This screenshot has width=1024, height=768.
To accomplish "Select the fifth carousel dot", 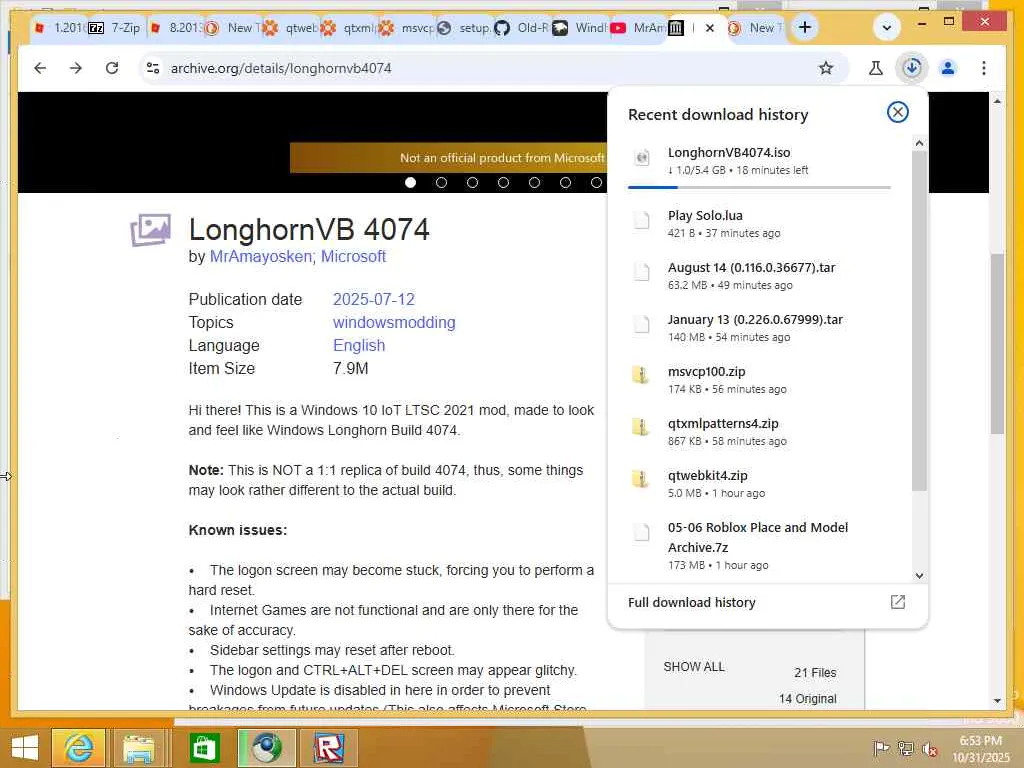I will pyautogui.click(x=534, y=182).
